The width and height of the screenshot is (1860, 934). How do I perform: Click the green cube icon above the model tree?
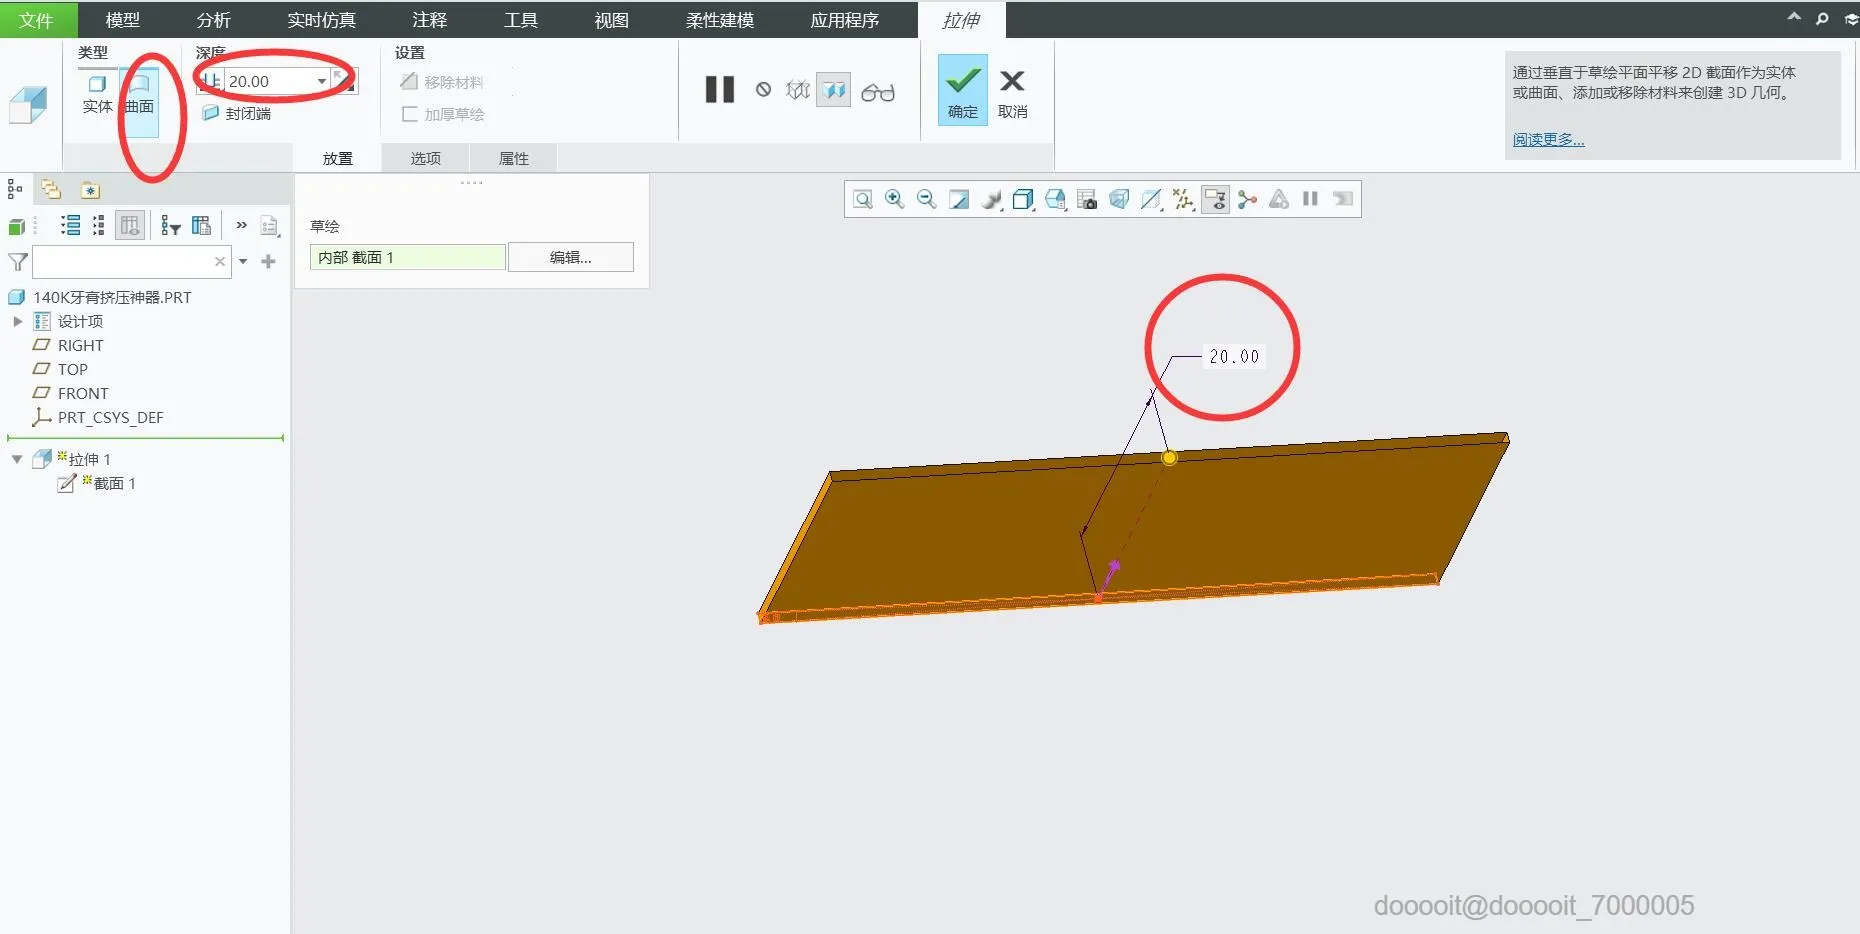coord(16,226)
